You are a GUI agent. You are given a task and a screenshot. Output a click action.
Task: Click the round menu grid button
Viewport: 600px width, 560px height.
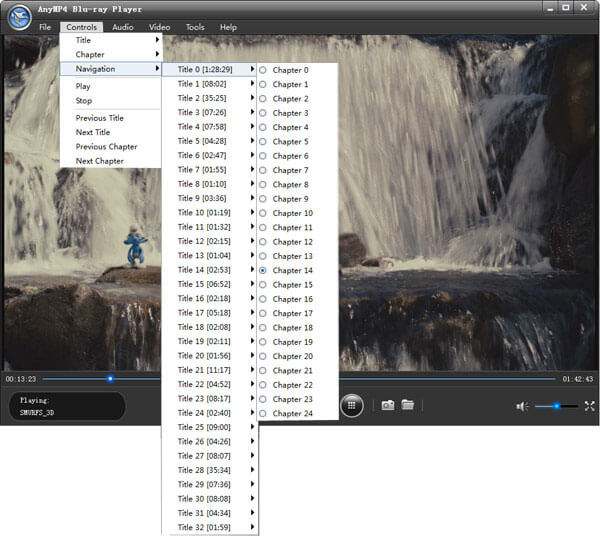352,405
